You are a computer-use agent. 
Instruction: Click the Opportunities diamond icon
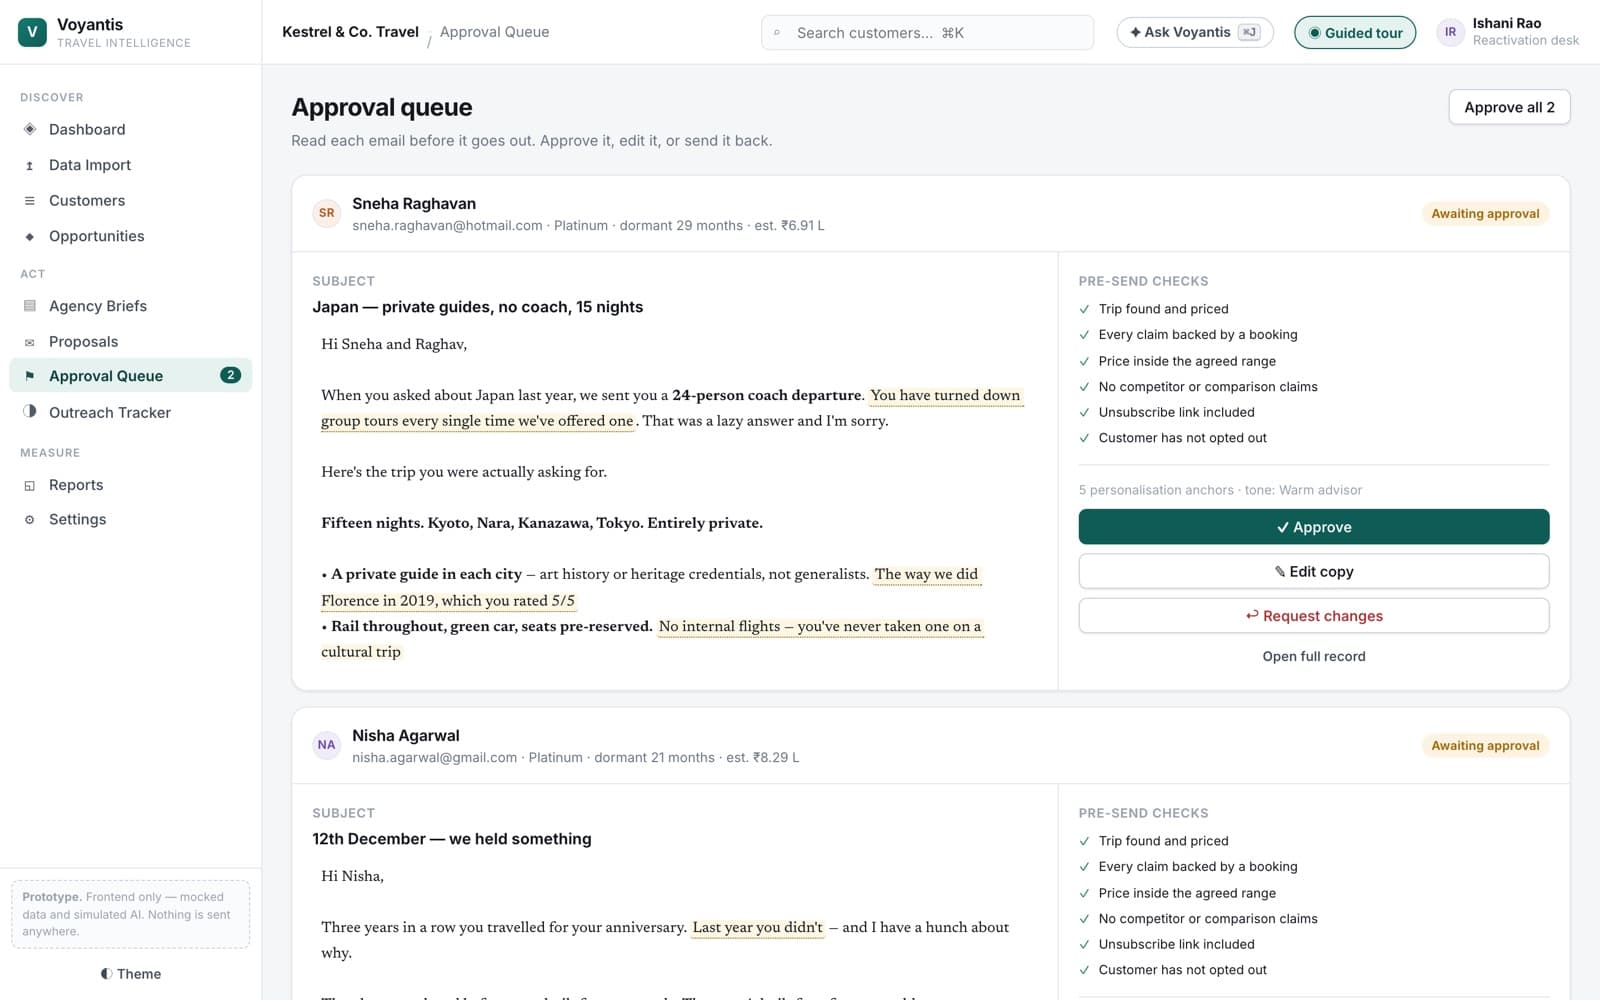(30, 236)
